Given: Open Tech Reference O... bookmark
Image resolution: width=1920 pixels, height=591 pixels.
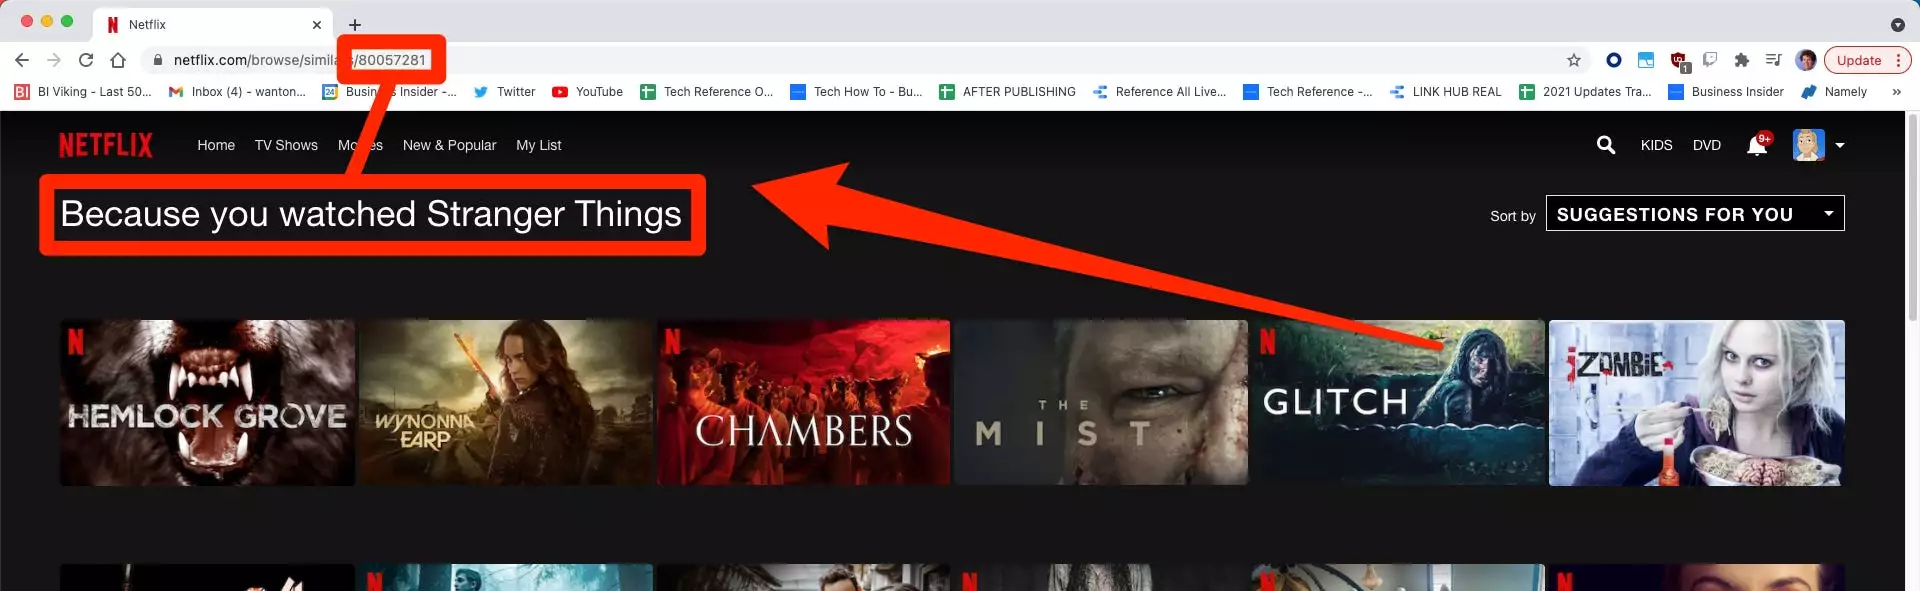Looking at the screenshot, I should coord(707,92).
